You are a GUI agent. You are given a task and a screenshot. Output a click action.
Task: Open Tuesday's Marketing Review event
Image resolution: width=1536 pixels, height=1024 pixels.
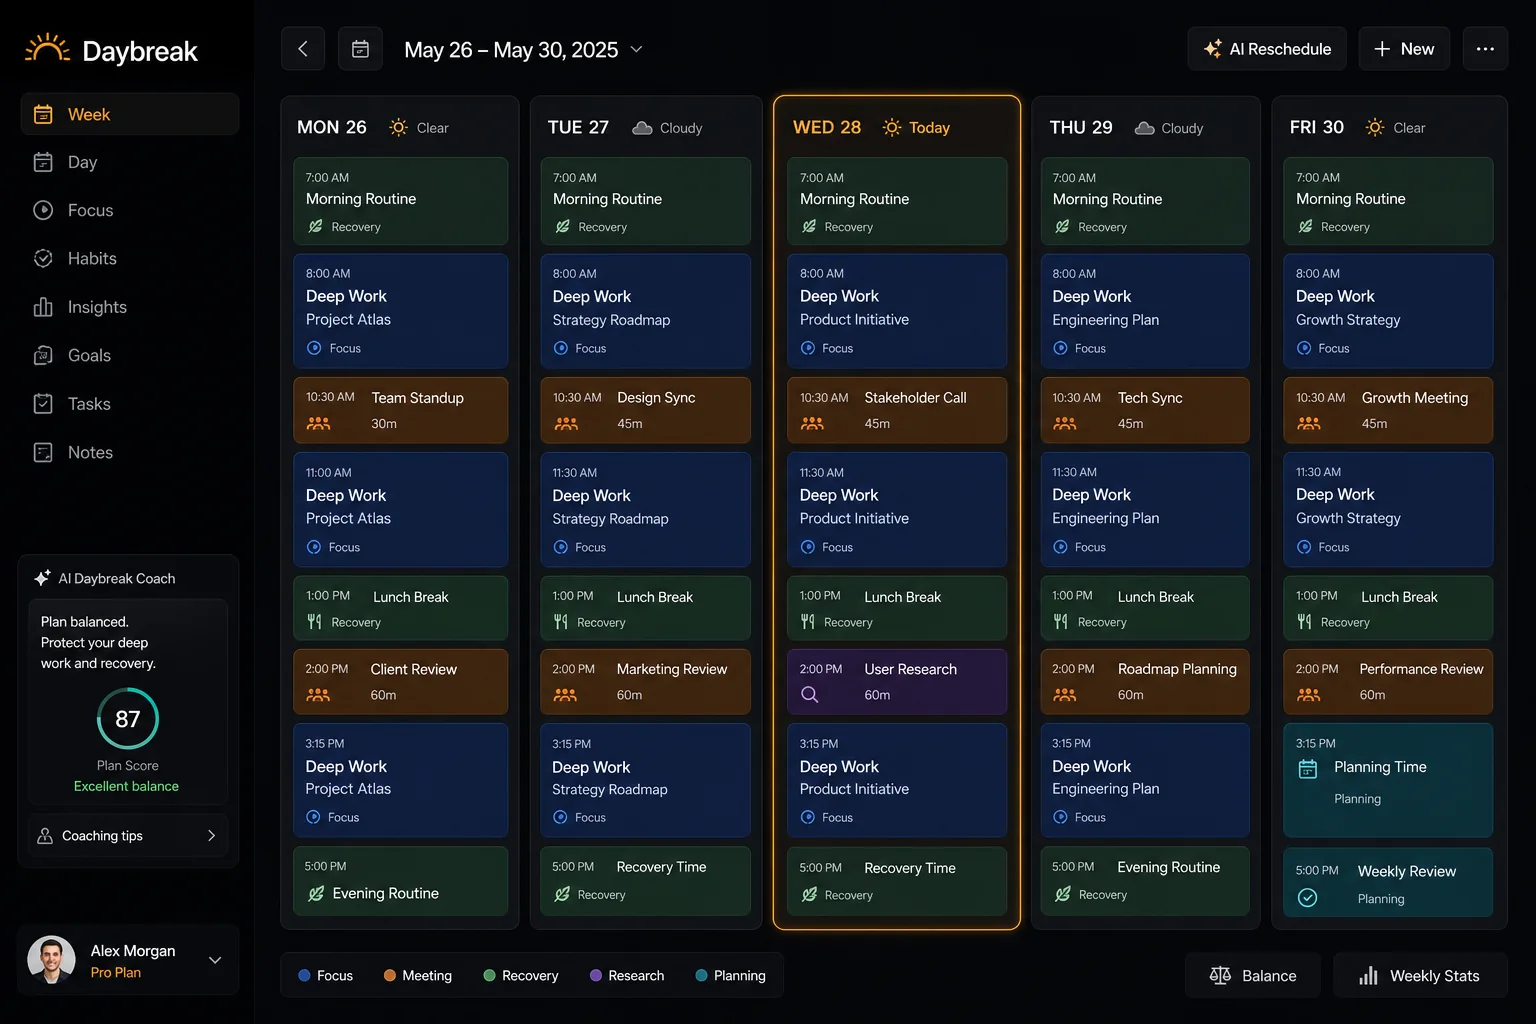[x=645, y=682]
